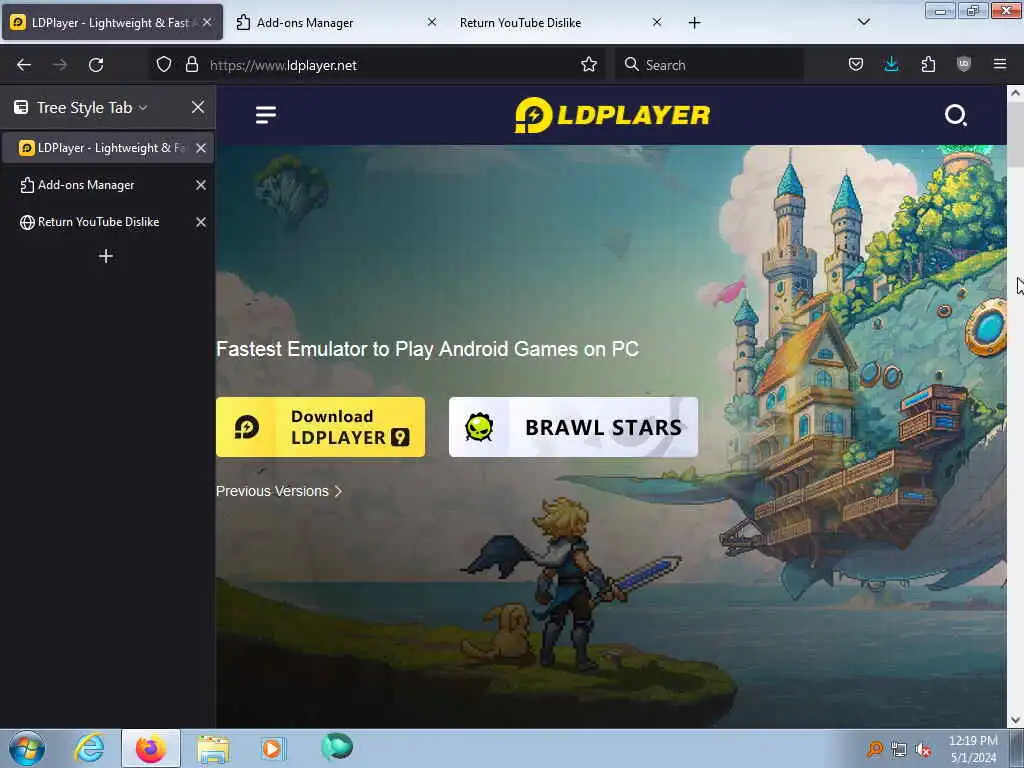Reload the current page
Image resolution: width=1024 pixels, height=768 pixels.
[96, 65]
